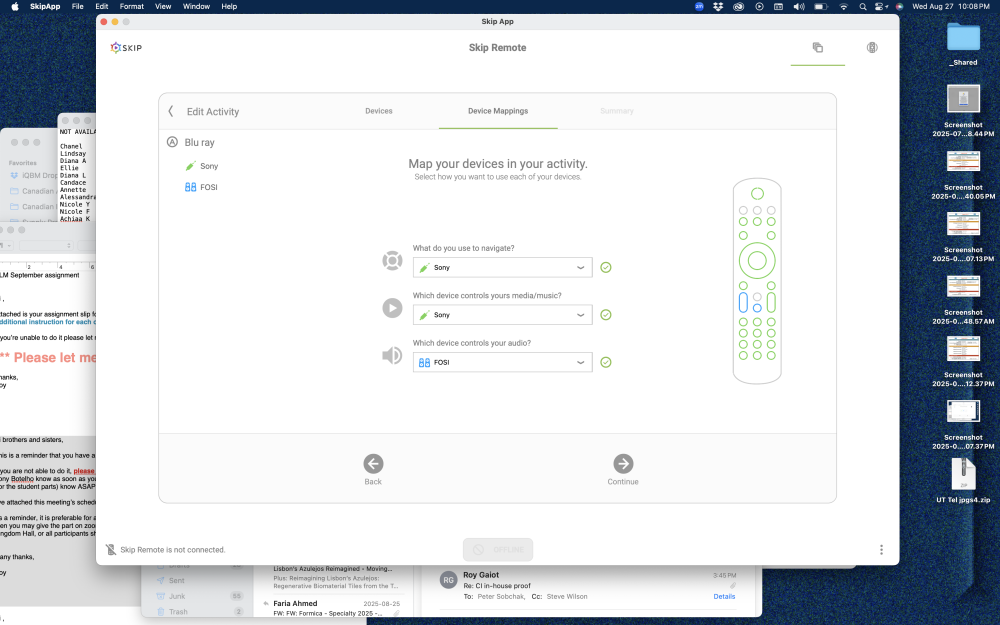Open the media/music device dropdown
Image resolution: width=1000 pixels, height=625 pixels.
(503, 314)
